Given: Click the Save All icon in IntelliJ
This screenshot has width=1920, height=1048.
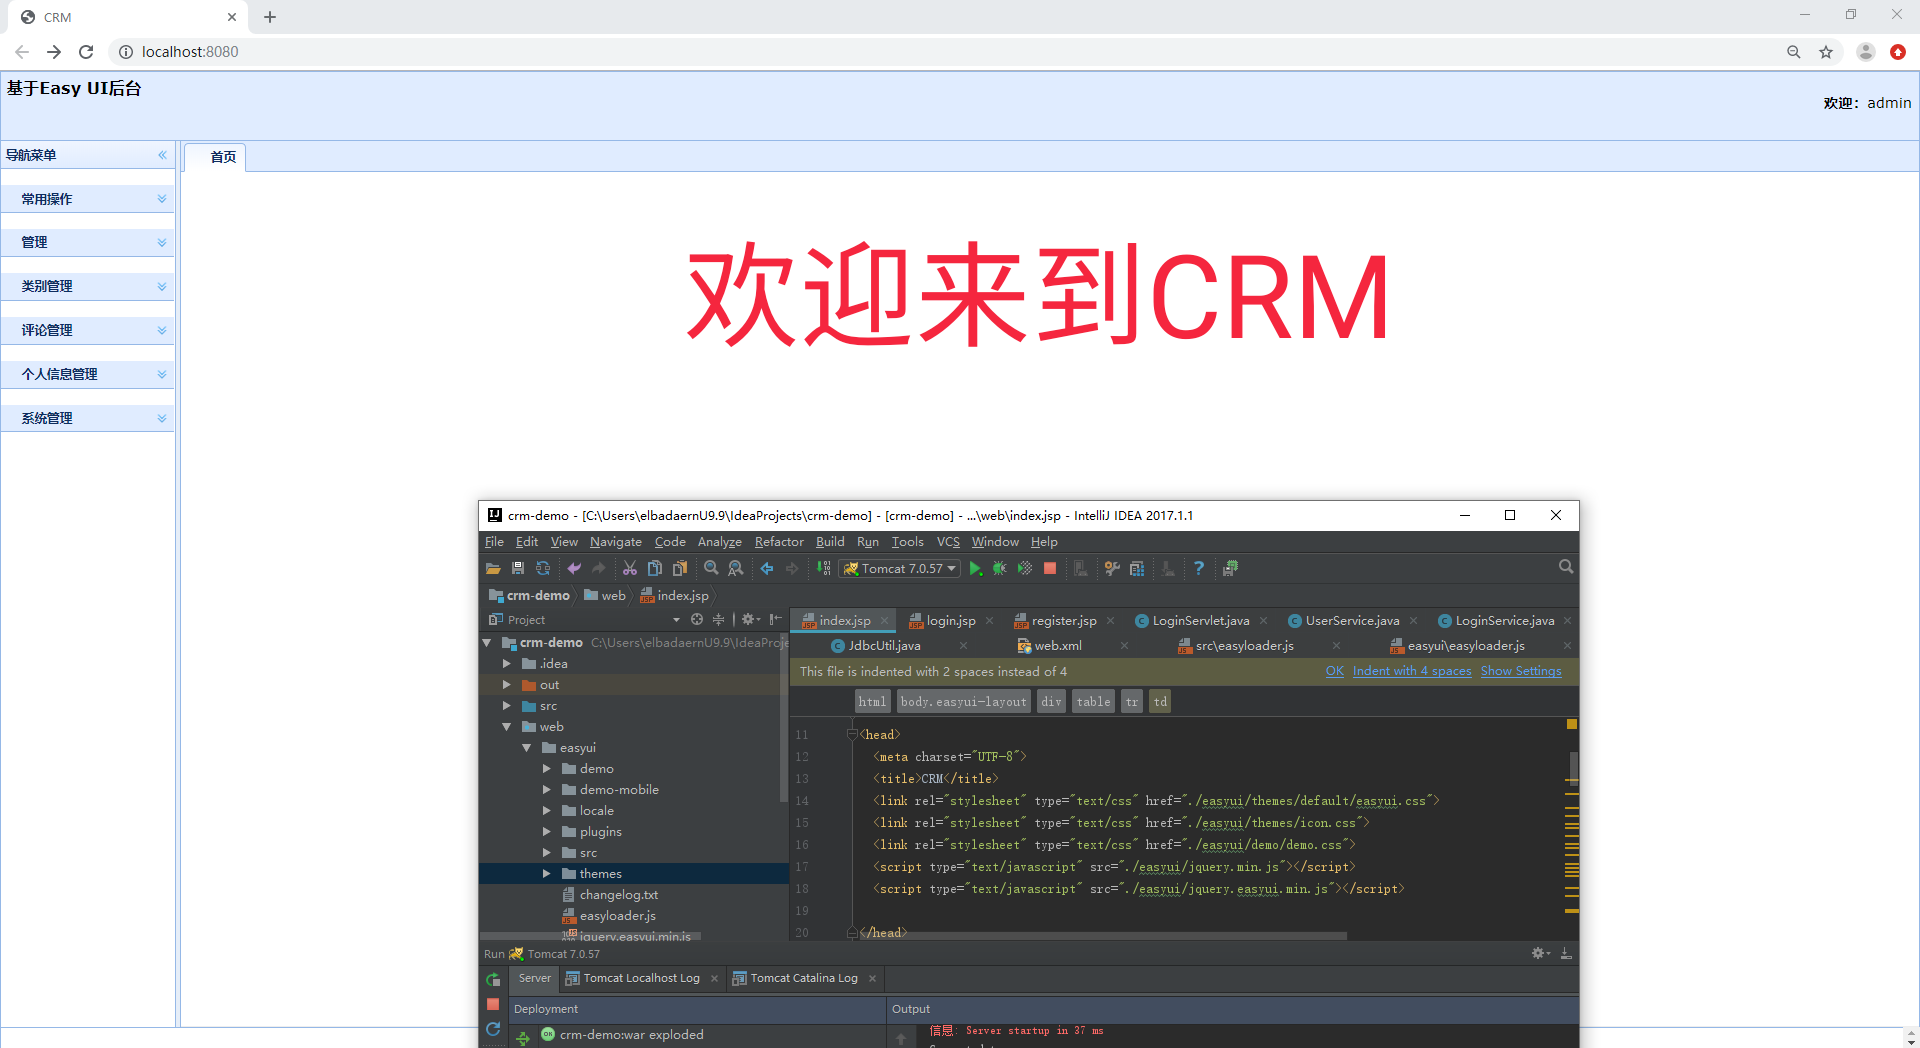Looking at the screenshot, I should pyautogui.click(x=518, y=568).
